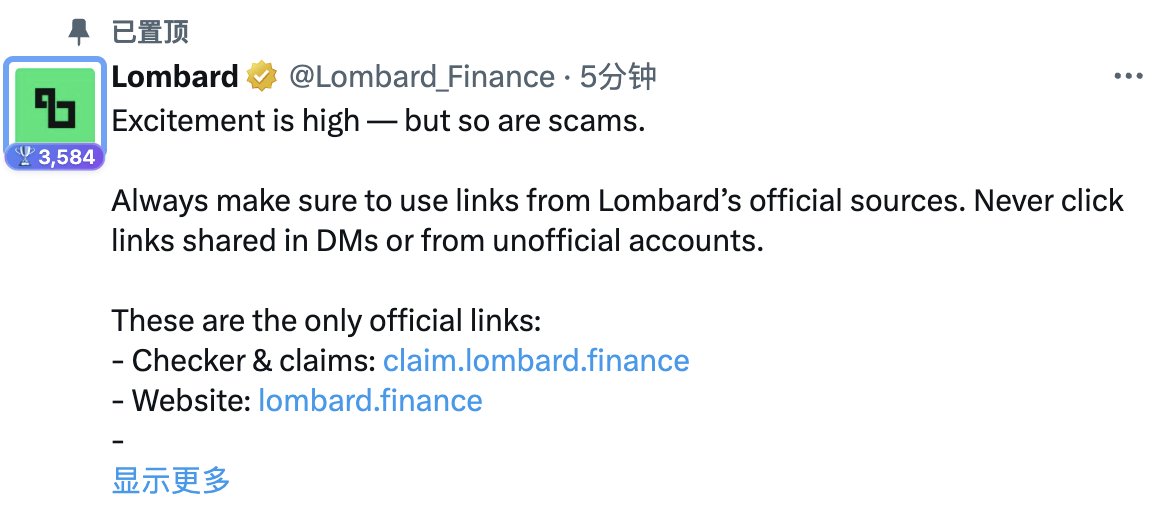
Task: Click the pushpin icon above the tweet
Action: pos(78,32)
